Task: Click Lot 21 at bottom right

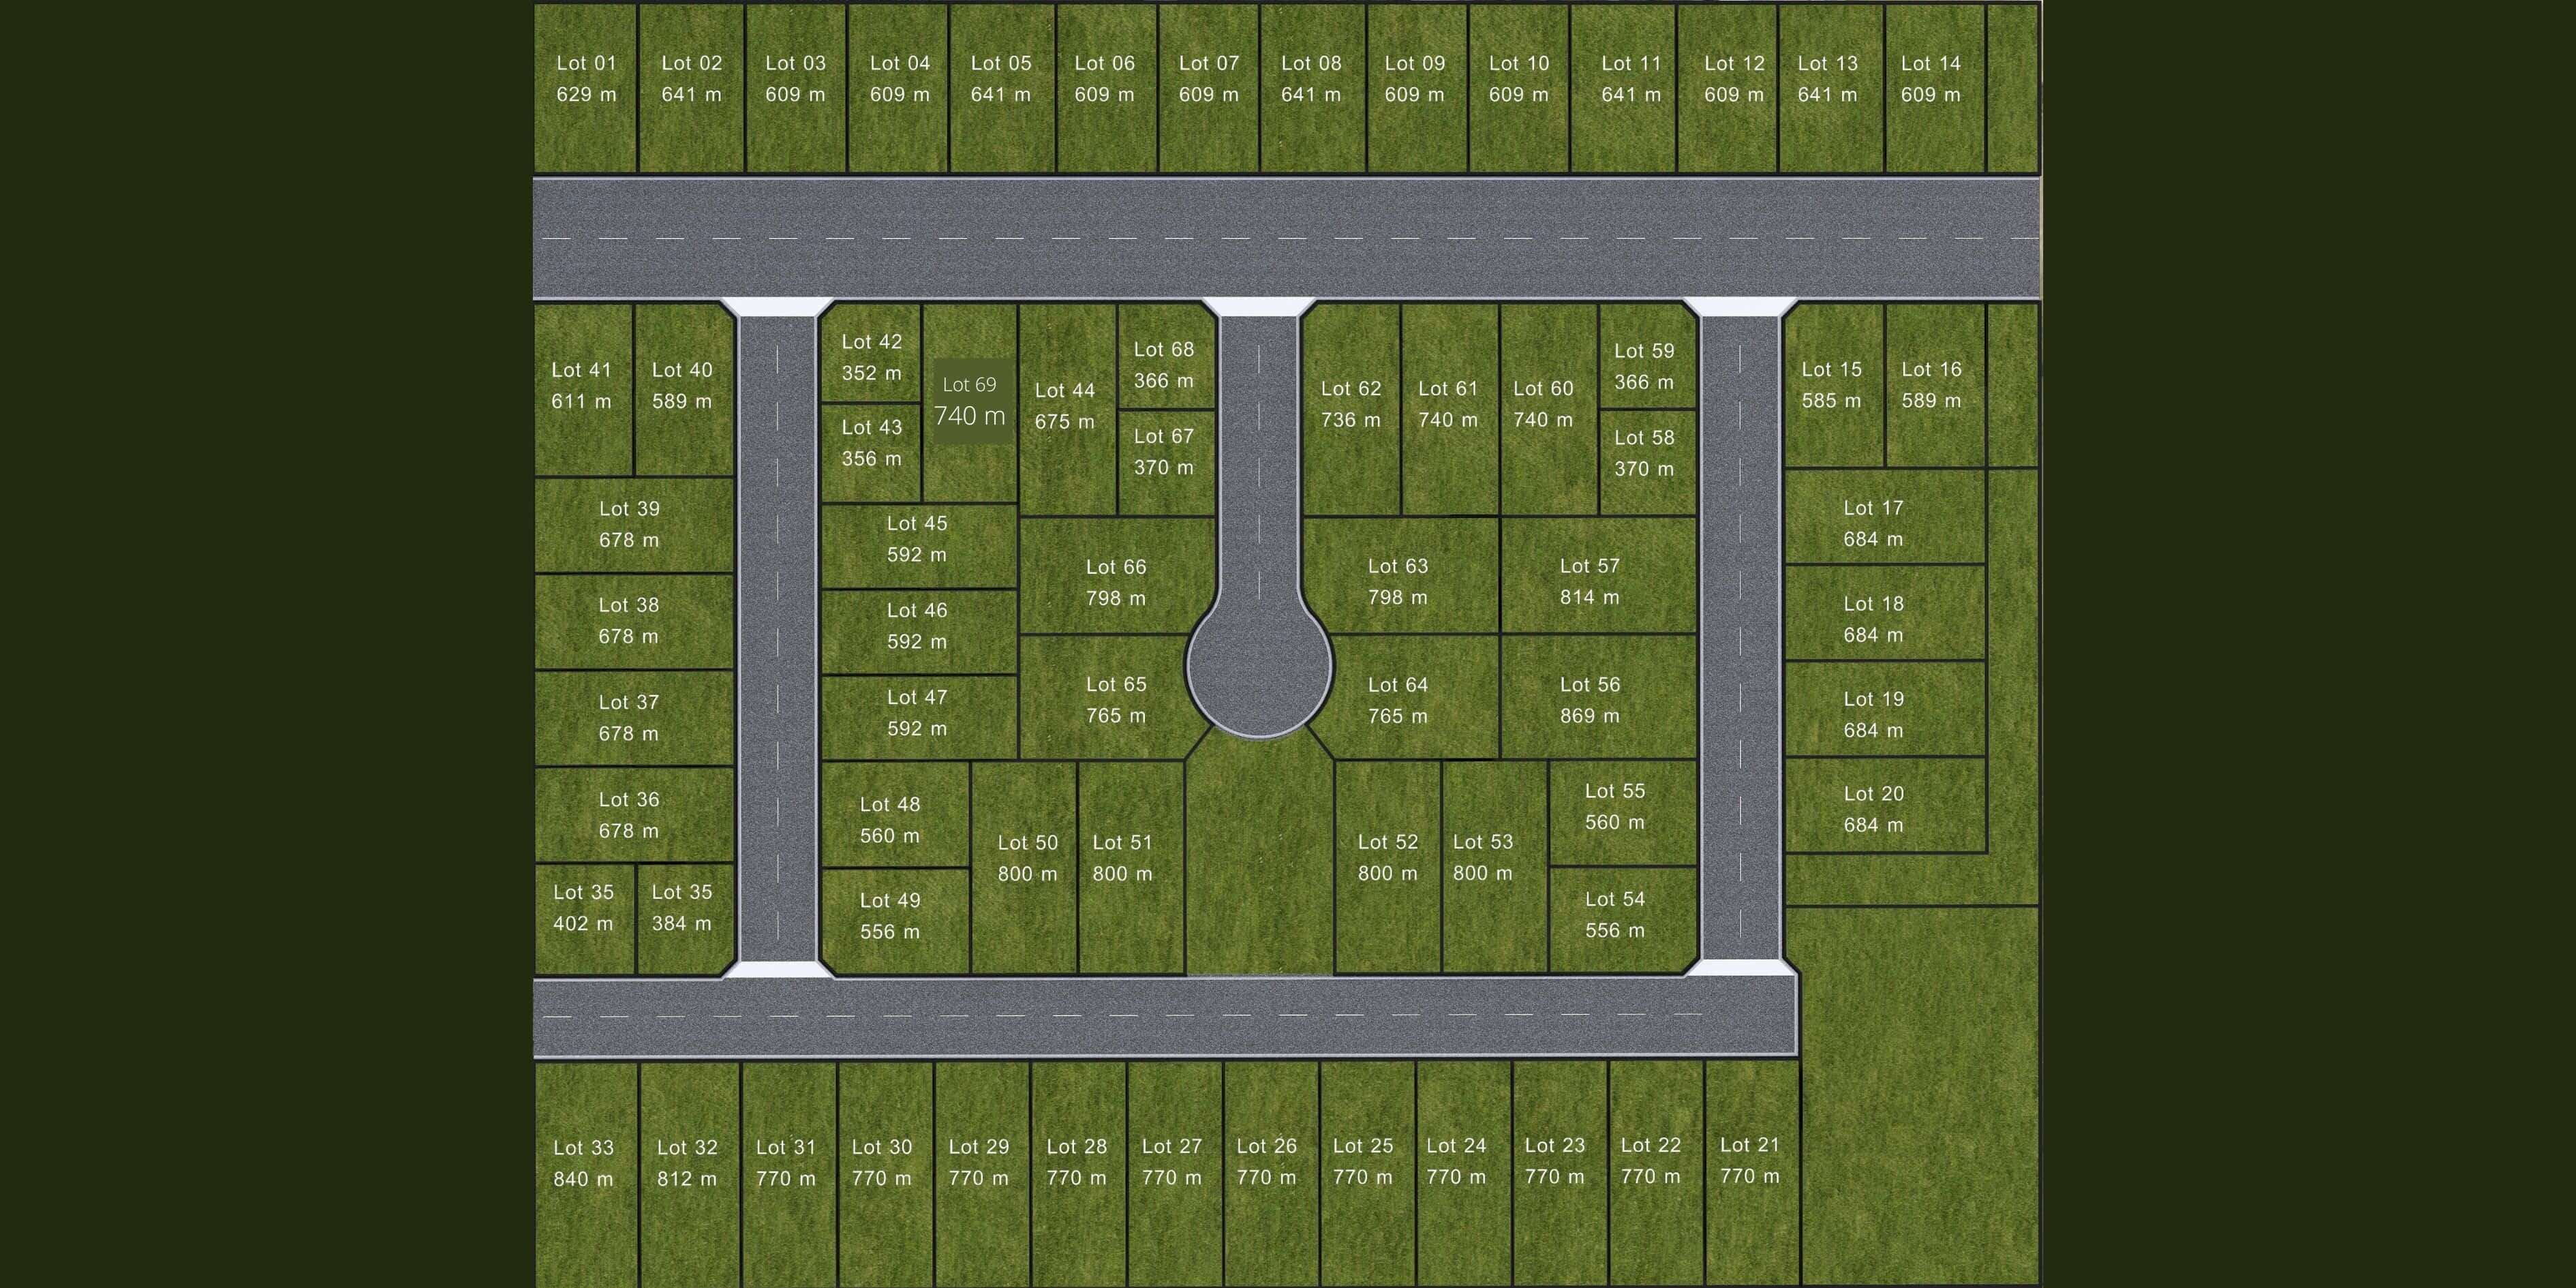Action: [1750, 1160]
